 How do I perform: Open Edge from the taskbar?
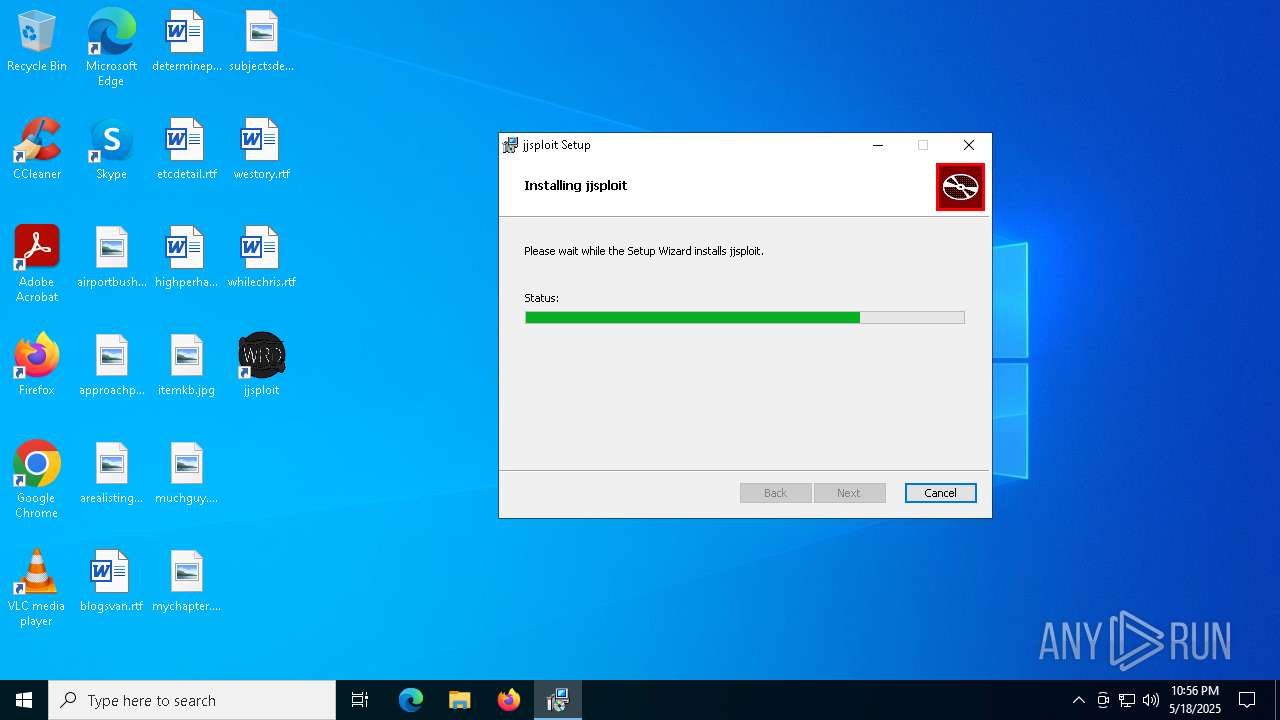tap(411, 700)
